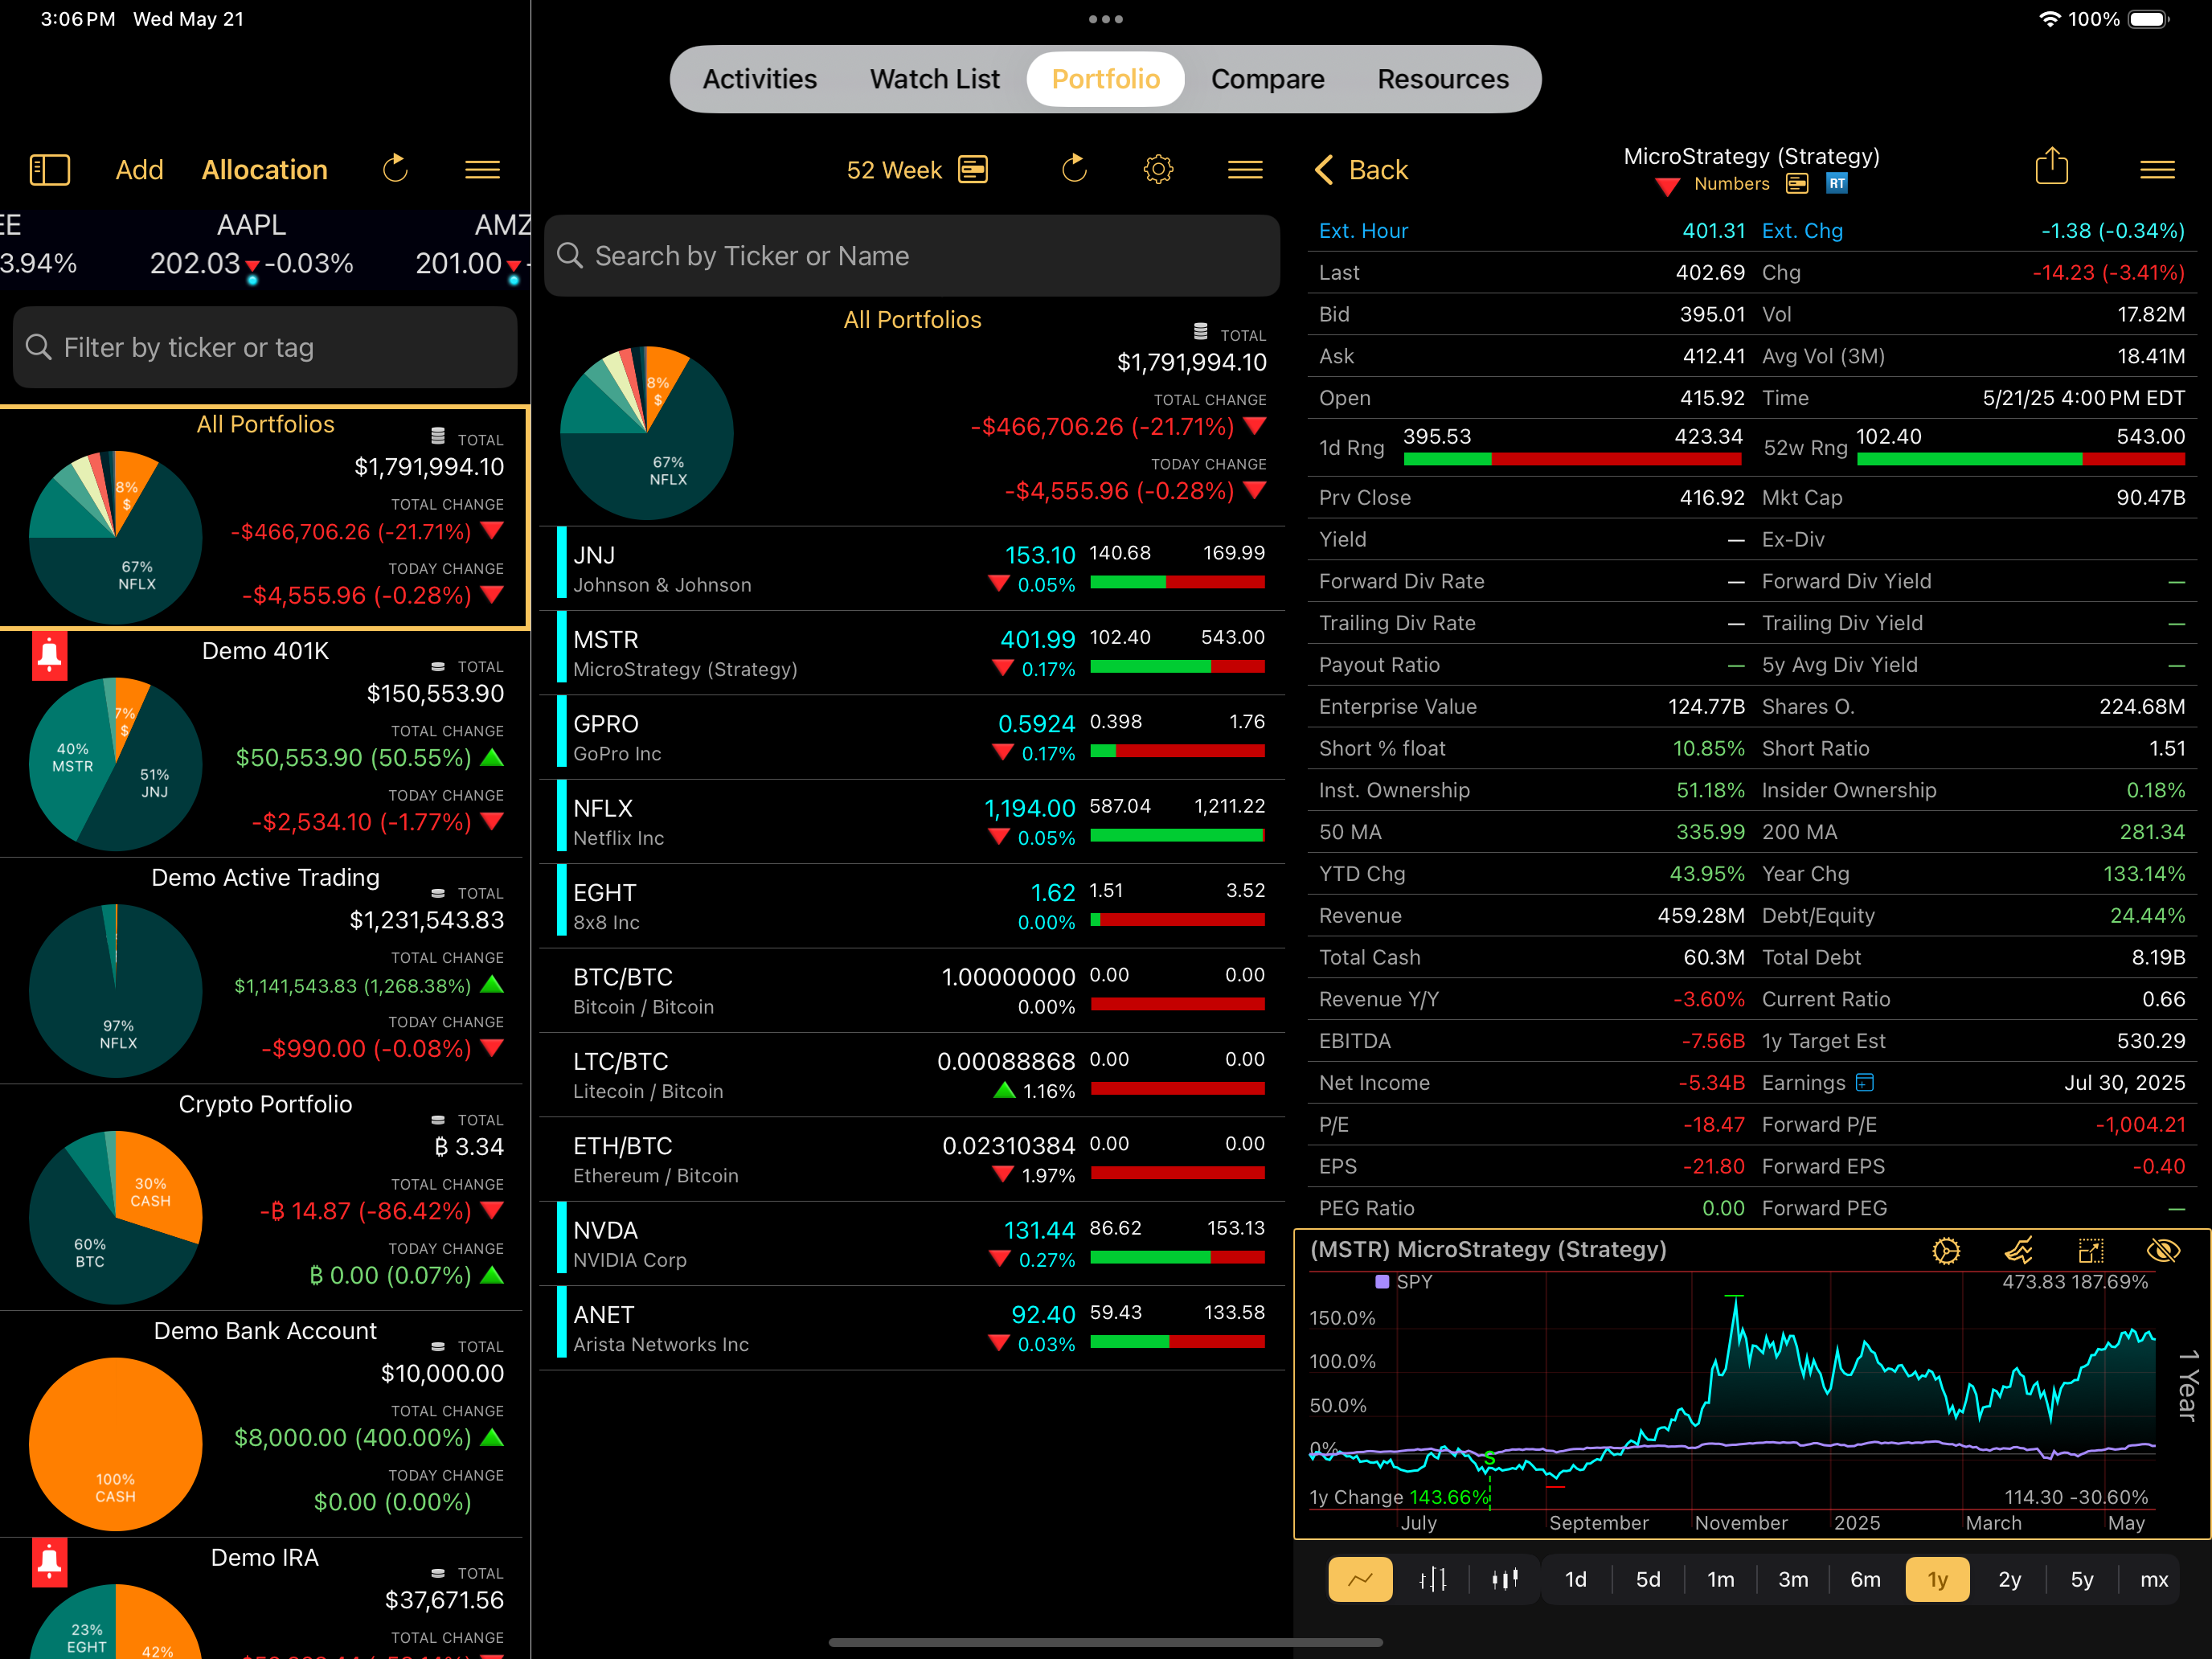Click the RT real-time badge
This screenshot has height=1659, width=2212.
(x=1837, y=184)
